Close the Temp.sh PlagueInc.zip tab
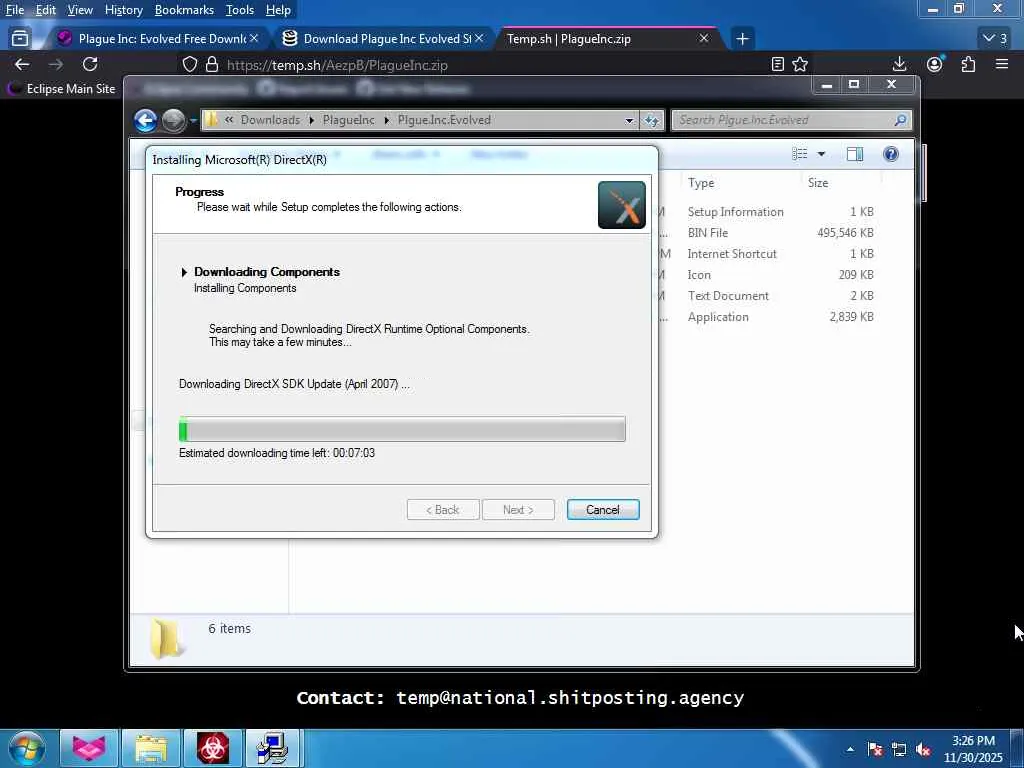This screenshot has height=768, width=1024. click(x=704, y=39)
